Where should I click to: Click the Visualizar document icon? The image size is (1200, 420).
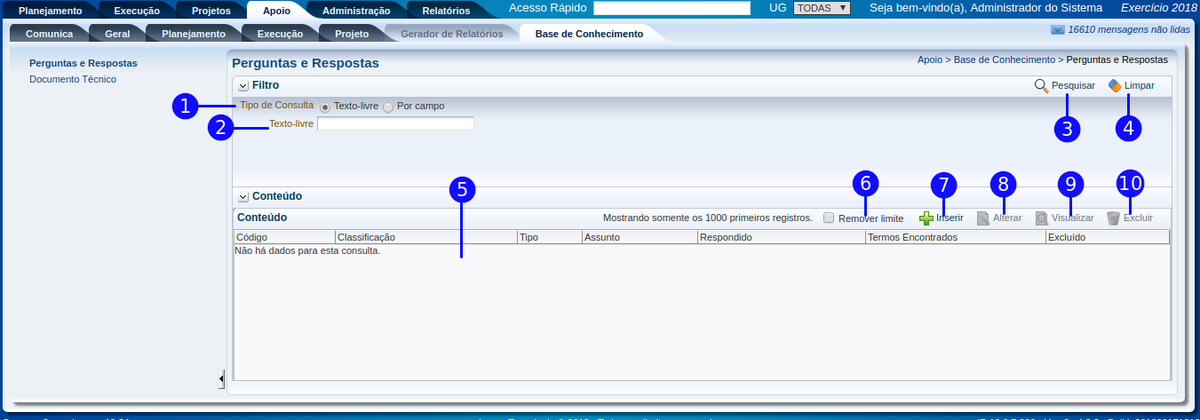tap(1042, 218)
